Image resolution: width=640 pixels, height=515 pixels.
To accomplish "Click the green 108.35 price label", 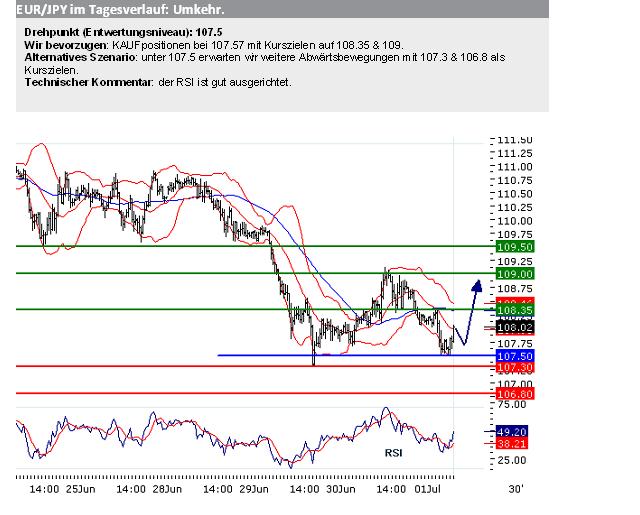I will pyautogui.click(x=515, y=310).
